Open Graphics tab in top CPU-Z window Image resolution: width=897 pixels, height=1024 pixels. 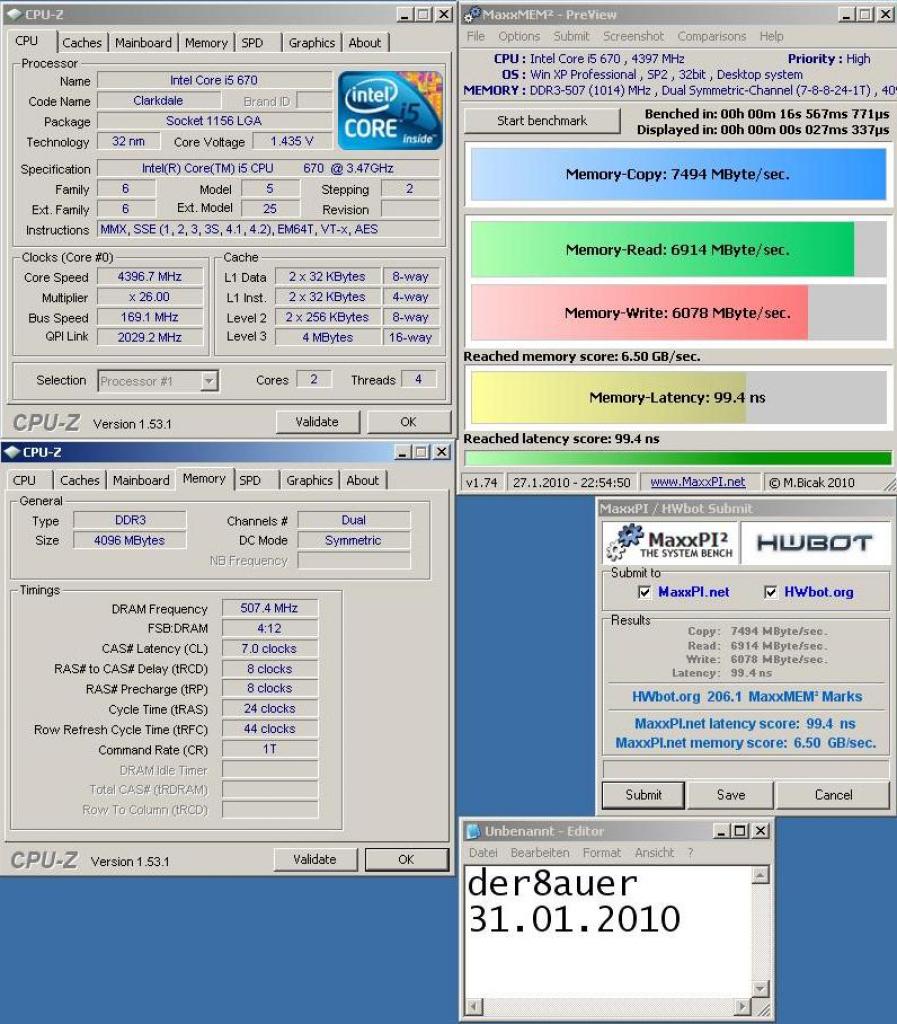pos(311,43)
